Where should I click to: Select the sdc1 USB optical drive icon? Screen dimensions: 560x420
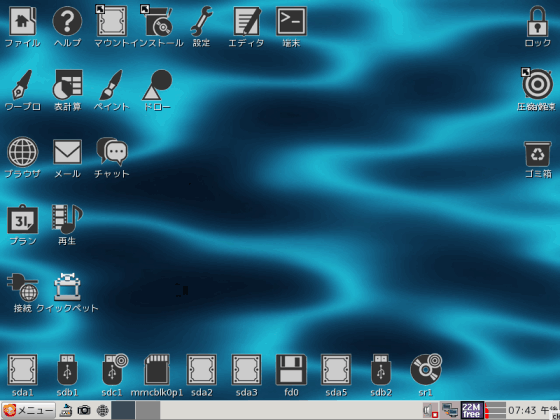coord(114,369)
